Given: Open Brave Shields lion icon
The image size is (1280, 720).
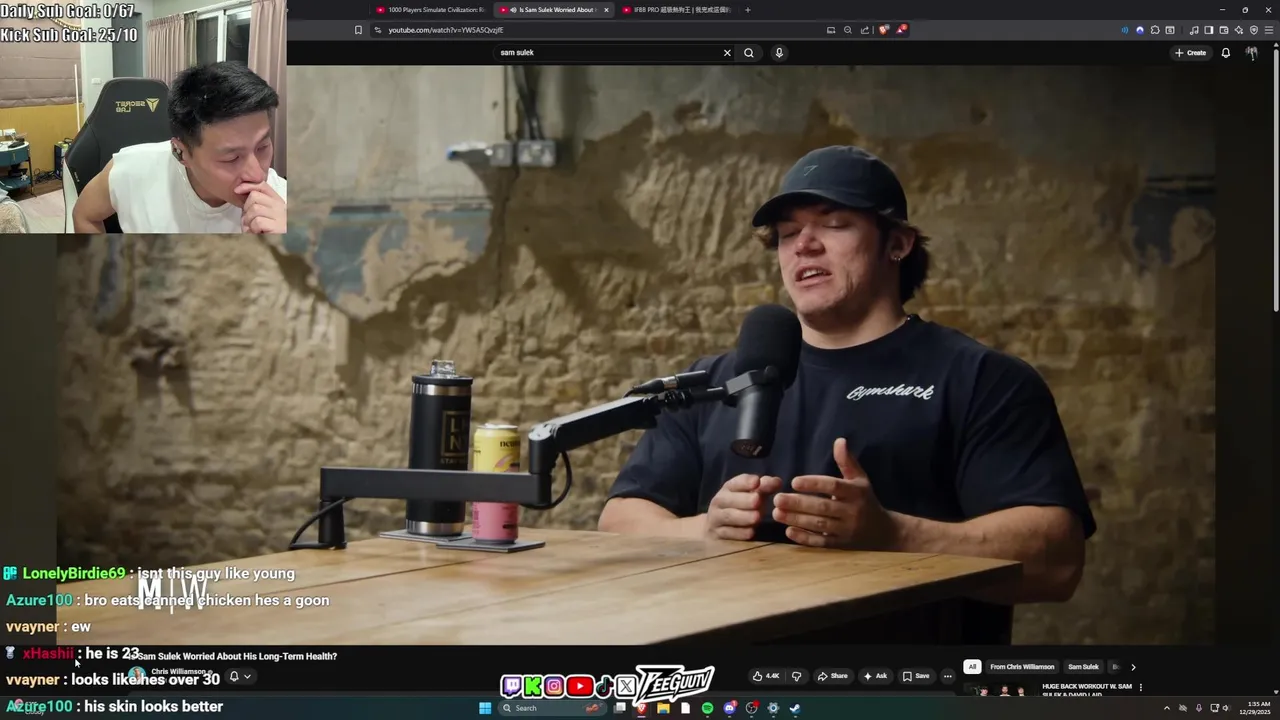Looking at the screenshot, I should [x=883, y=30].
